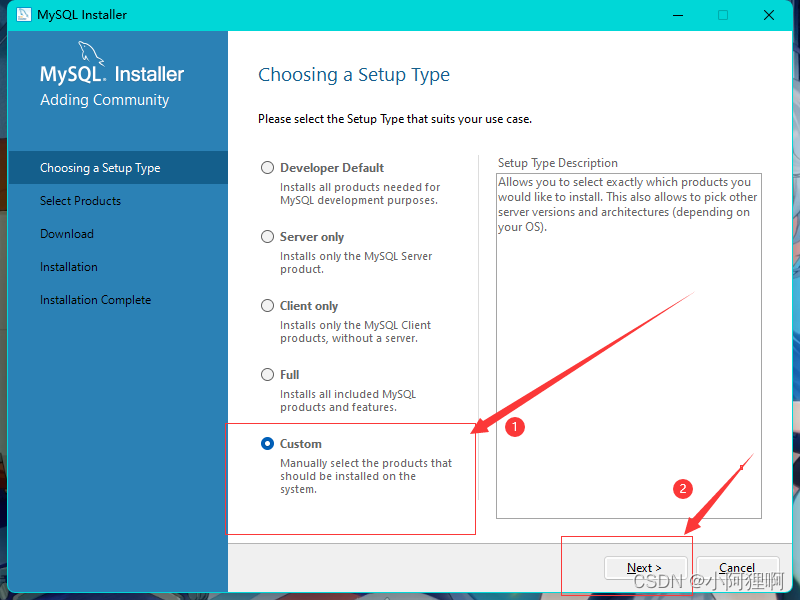Select the Server only radio button
The height and width of the screenshot is (600, 800).
coord(267,237)
